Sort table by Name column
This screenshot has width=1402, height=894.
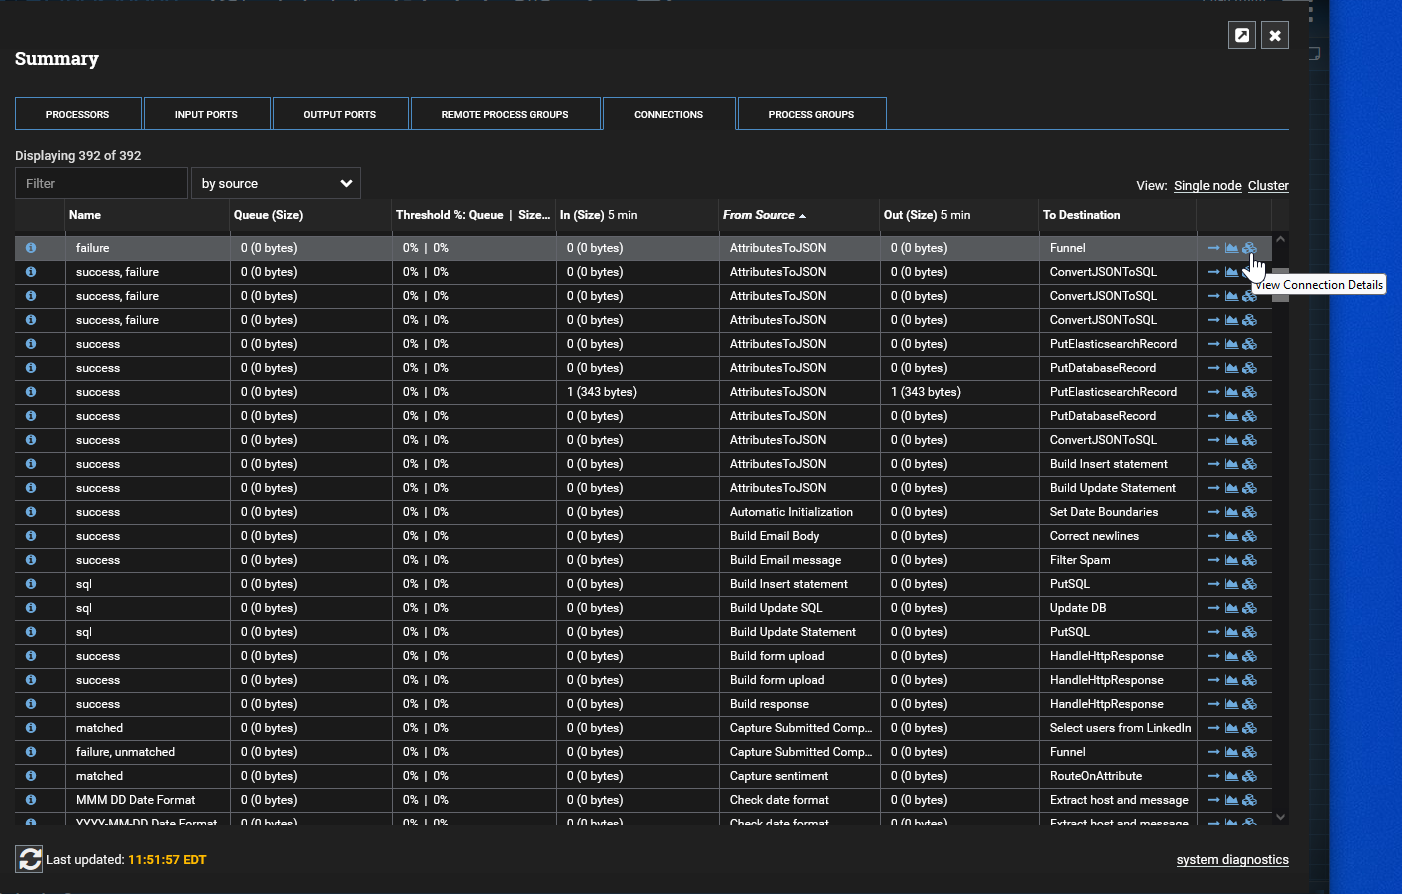point(148,215)
